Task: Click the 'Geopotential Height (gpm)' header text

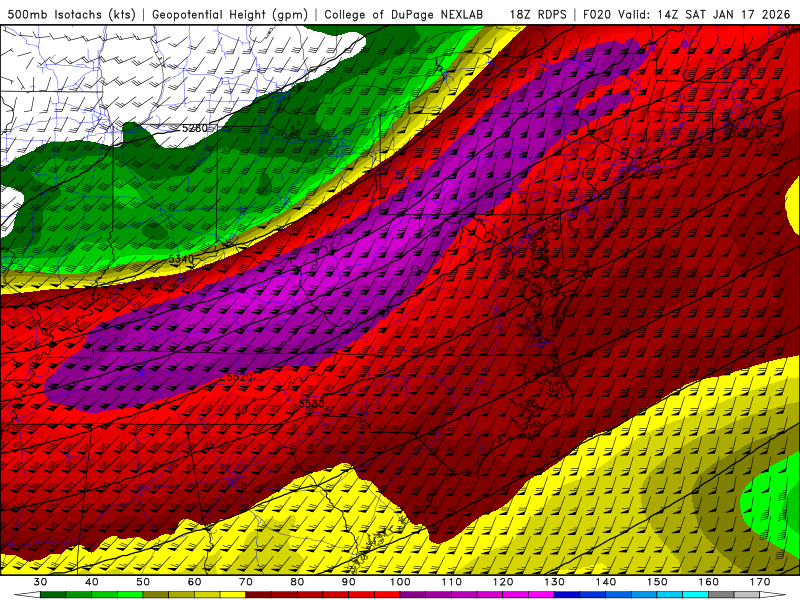Action: click(x=230, y=14)
